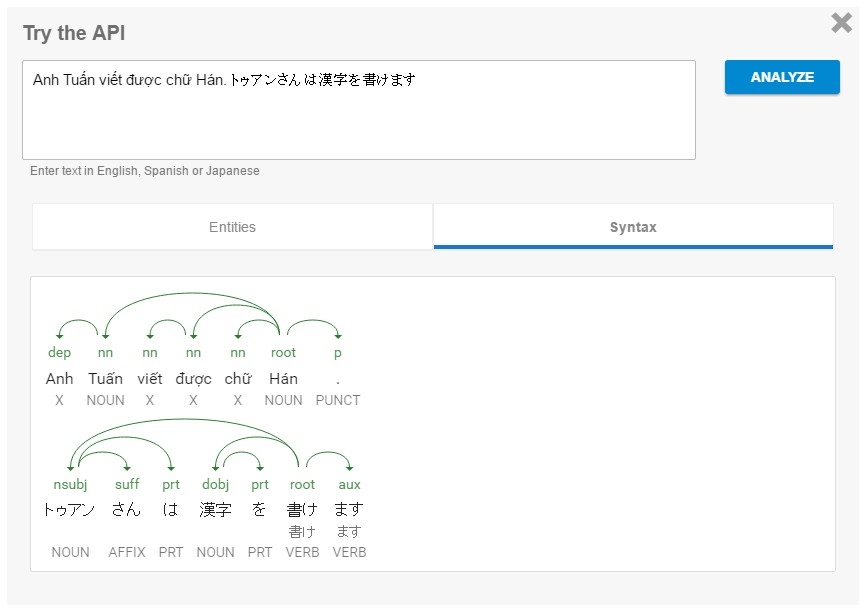Click the word 'Anh' in the syntax tree
The image size is (864, 613).
point(60,378)
